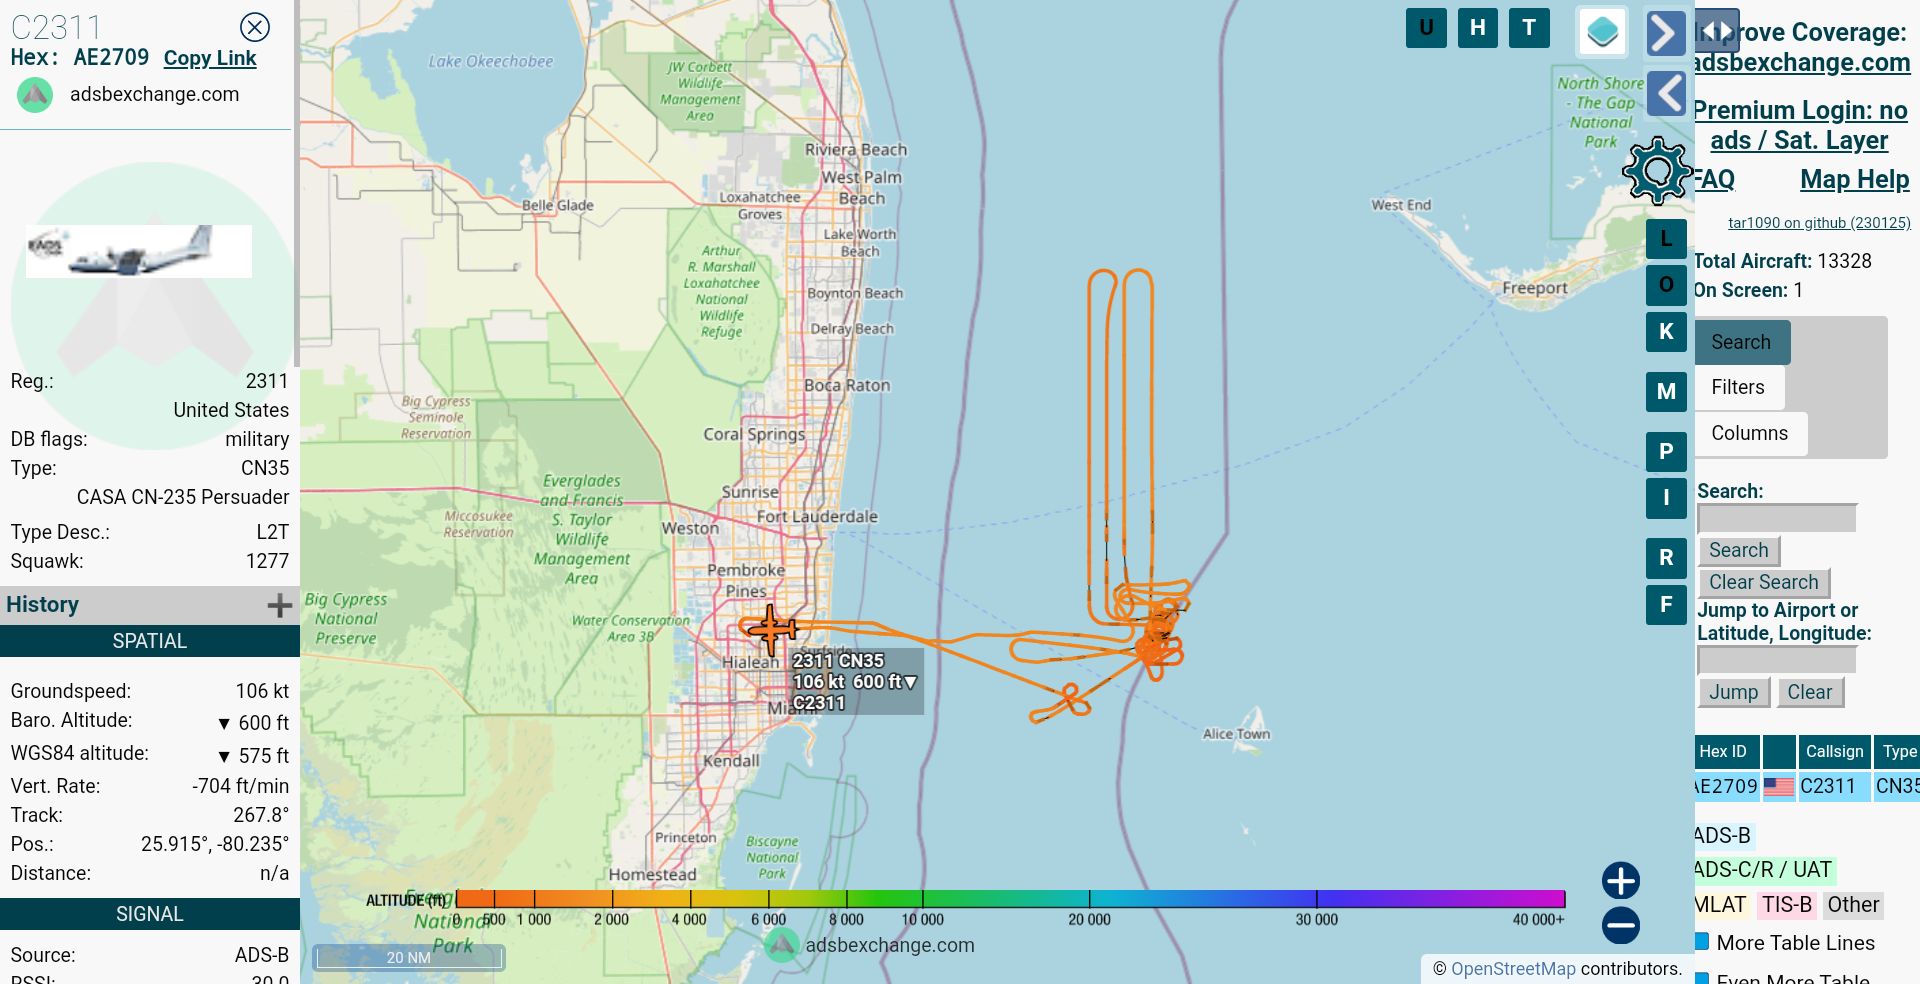1920x984 pixels.
Task: Switch to the Search tab
Action: click(1741, 342)
